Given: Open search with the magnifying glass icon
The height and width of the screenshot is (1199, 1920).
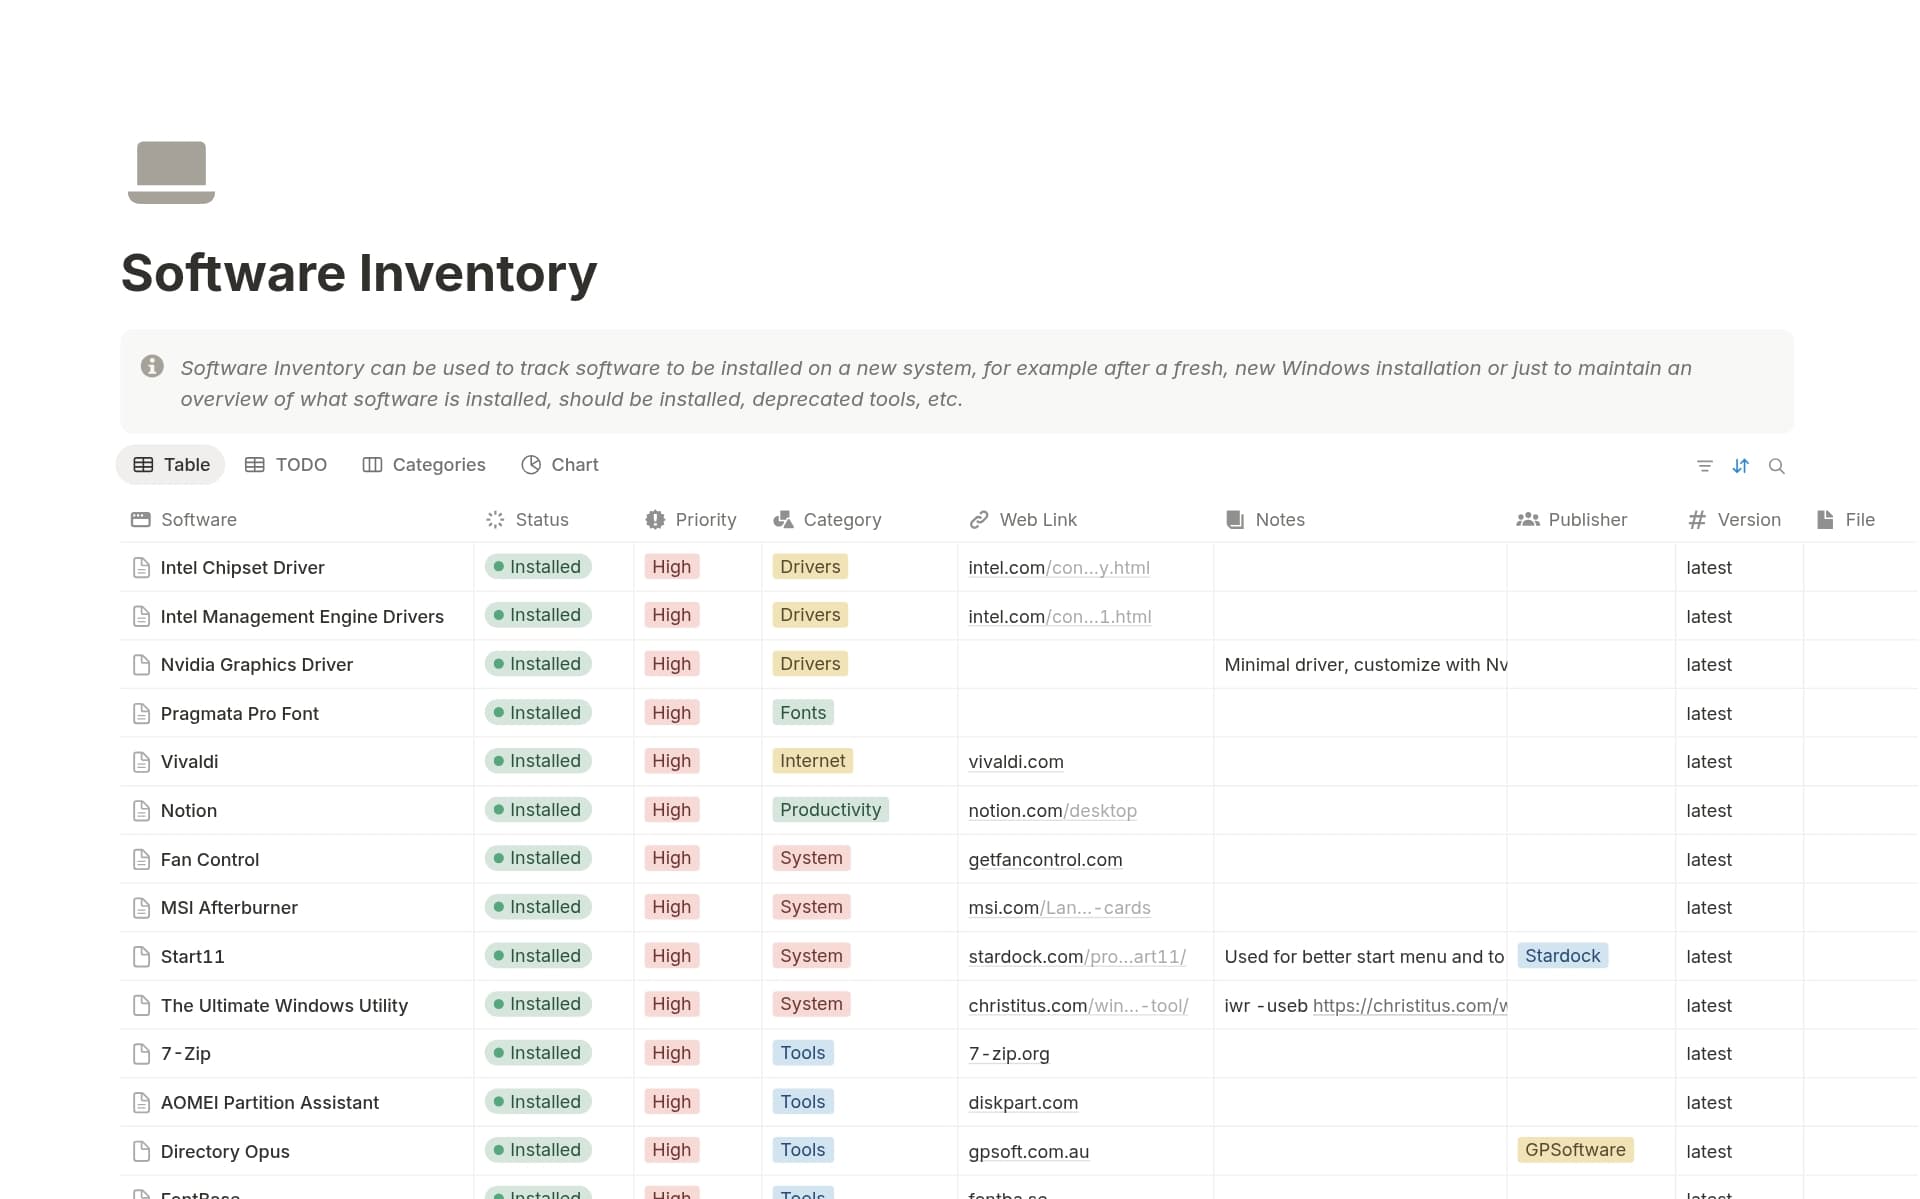Looking at the screenshot, I should [1778, 465].
